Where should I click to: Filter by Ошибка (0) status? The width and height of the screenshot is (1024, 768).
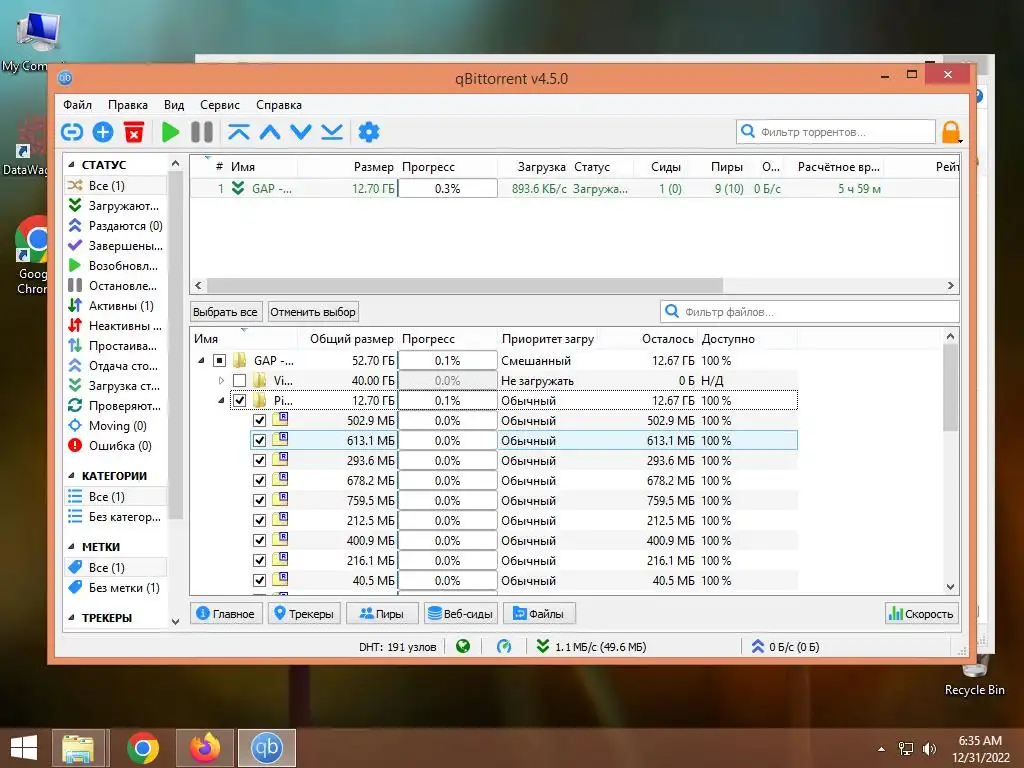[115, 445]
